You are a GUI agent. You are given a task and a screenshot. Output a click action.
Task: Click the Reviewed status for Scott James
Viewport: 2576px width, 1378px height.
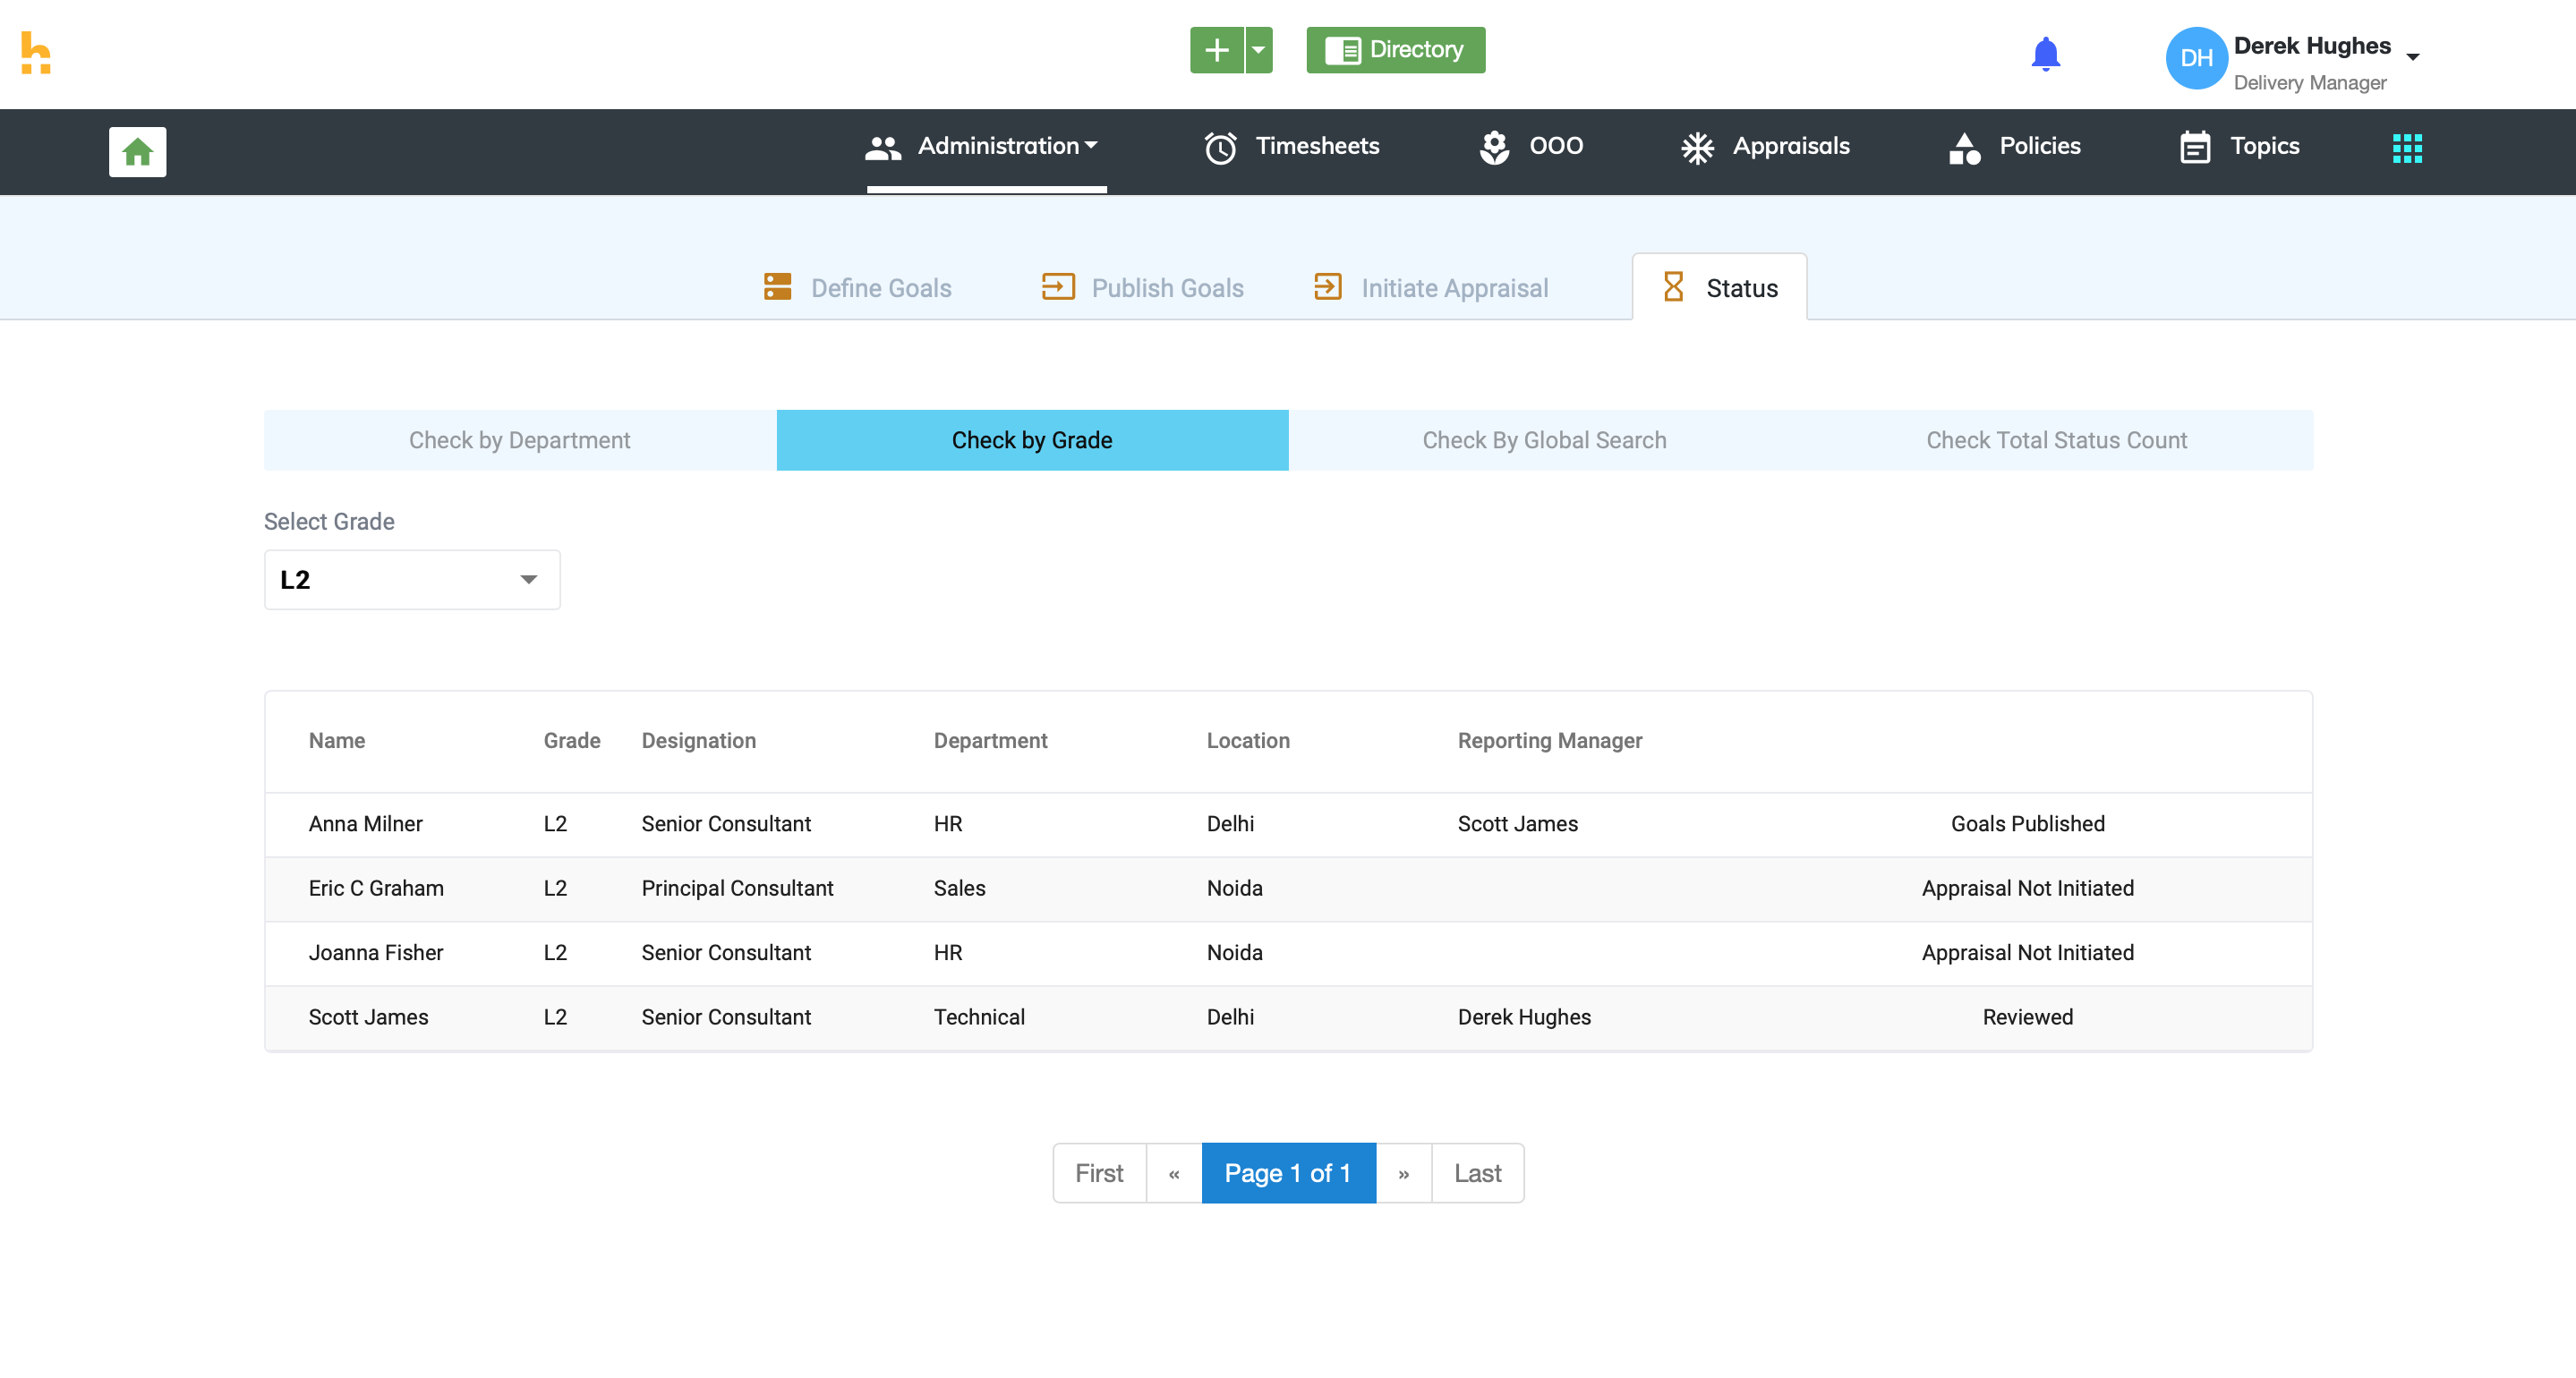pyautogui.click(x=2028, y=1017)
